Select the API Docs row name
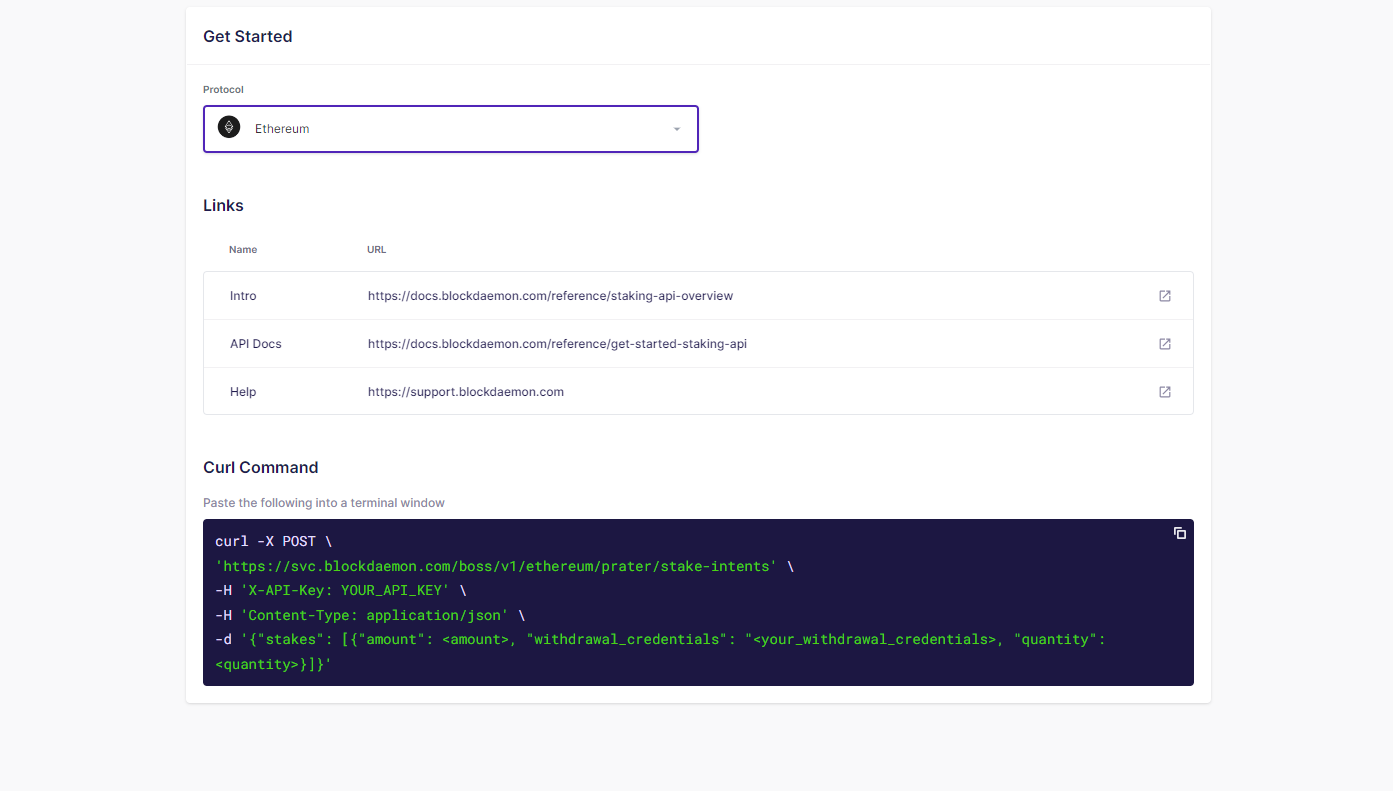The height and width of the screenshot is (791, 1393). click(256, 344)
